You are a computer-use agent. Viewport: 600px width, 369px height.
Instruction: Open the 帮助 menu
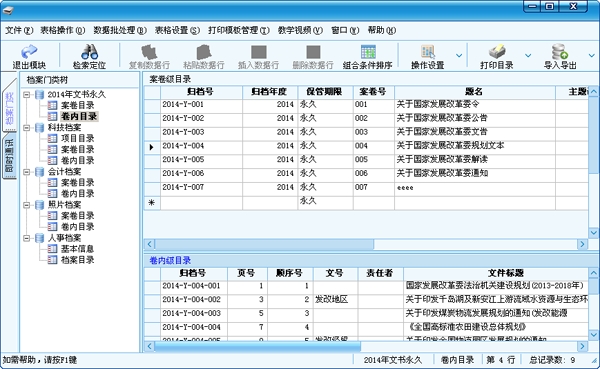tap(382, 30)
